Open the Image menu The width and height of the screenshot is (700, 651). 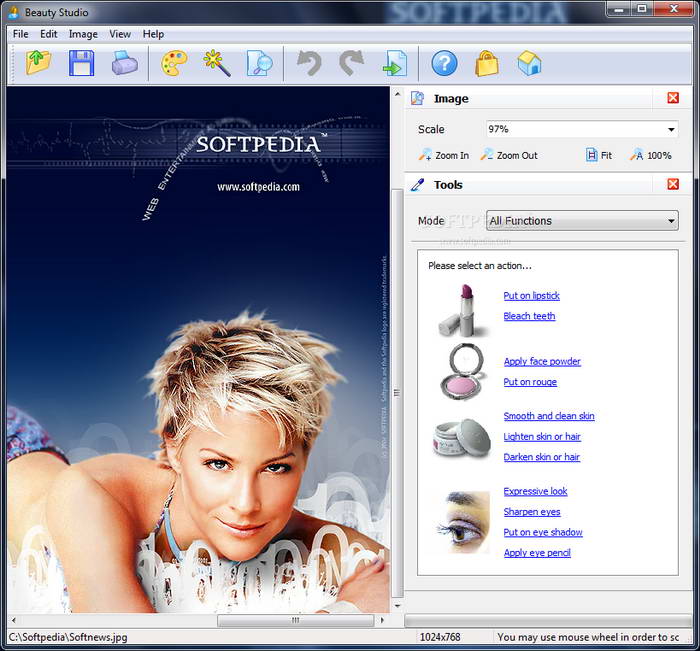click(x=83, y=34)
